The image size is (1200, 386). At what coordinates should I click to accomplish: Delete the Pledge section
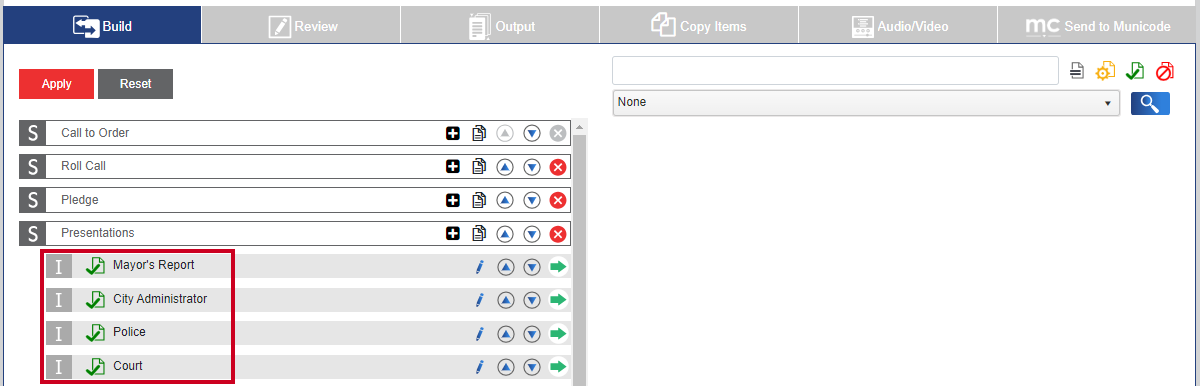[558, 200]
